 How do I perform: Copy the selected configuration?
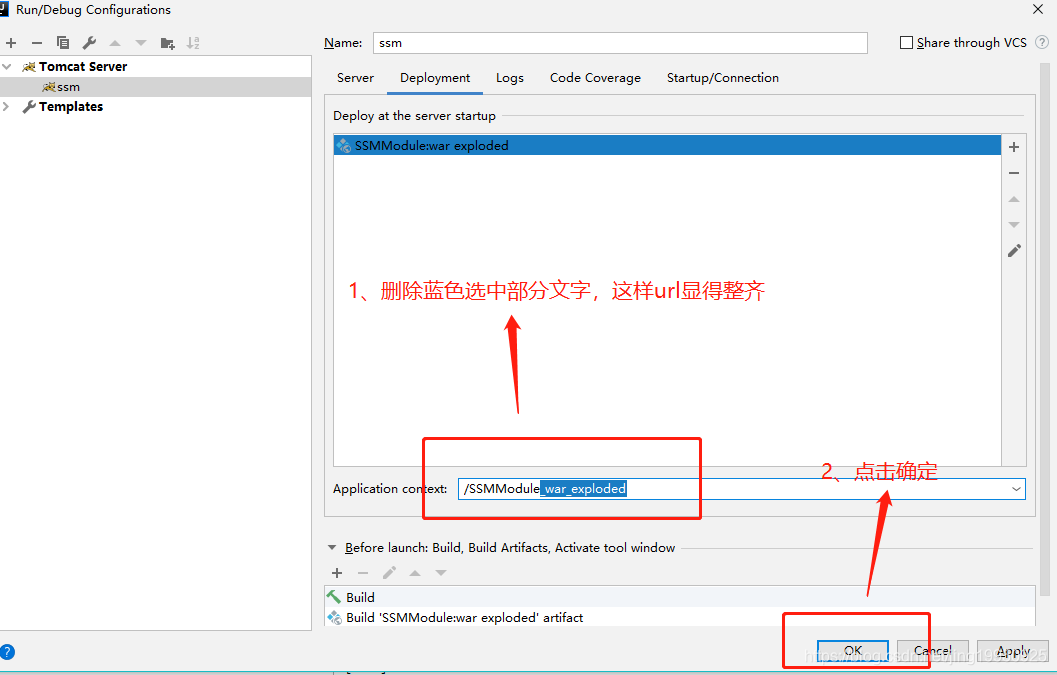click(63, 43)
